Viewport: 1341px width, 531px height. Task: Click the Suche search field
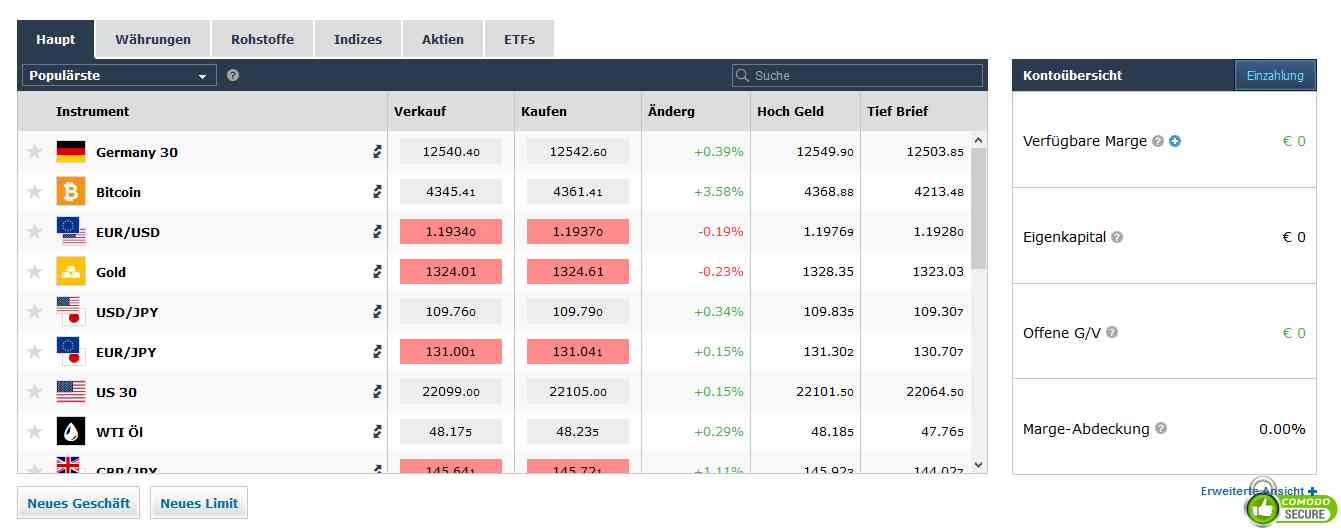click(x=857, y=75)
